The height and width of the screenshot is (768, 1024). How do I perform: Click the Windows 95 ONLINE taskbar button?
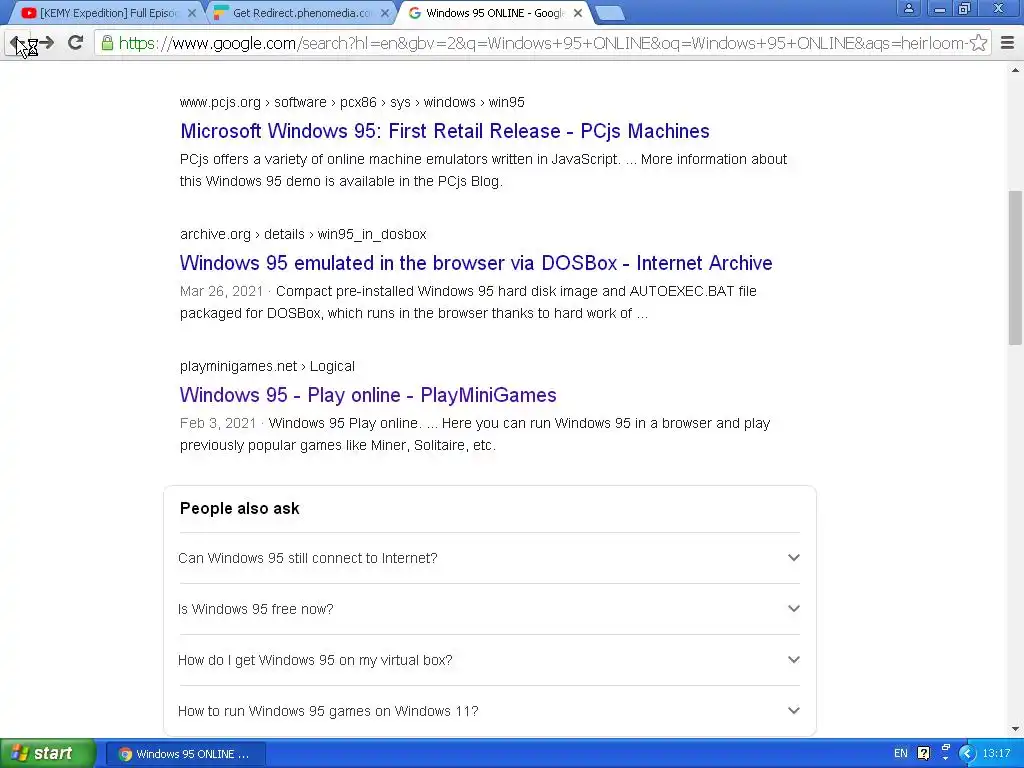(x=185, y=754)
